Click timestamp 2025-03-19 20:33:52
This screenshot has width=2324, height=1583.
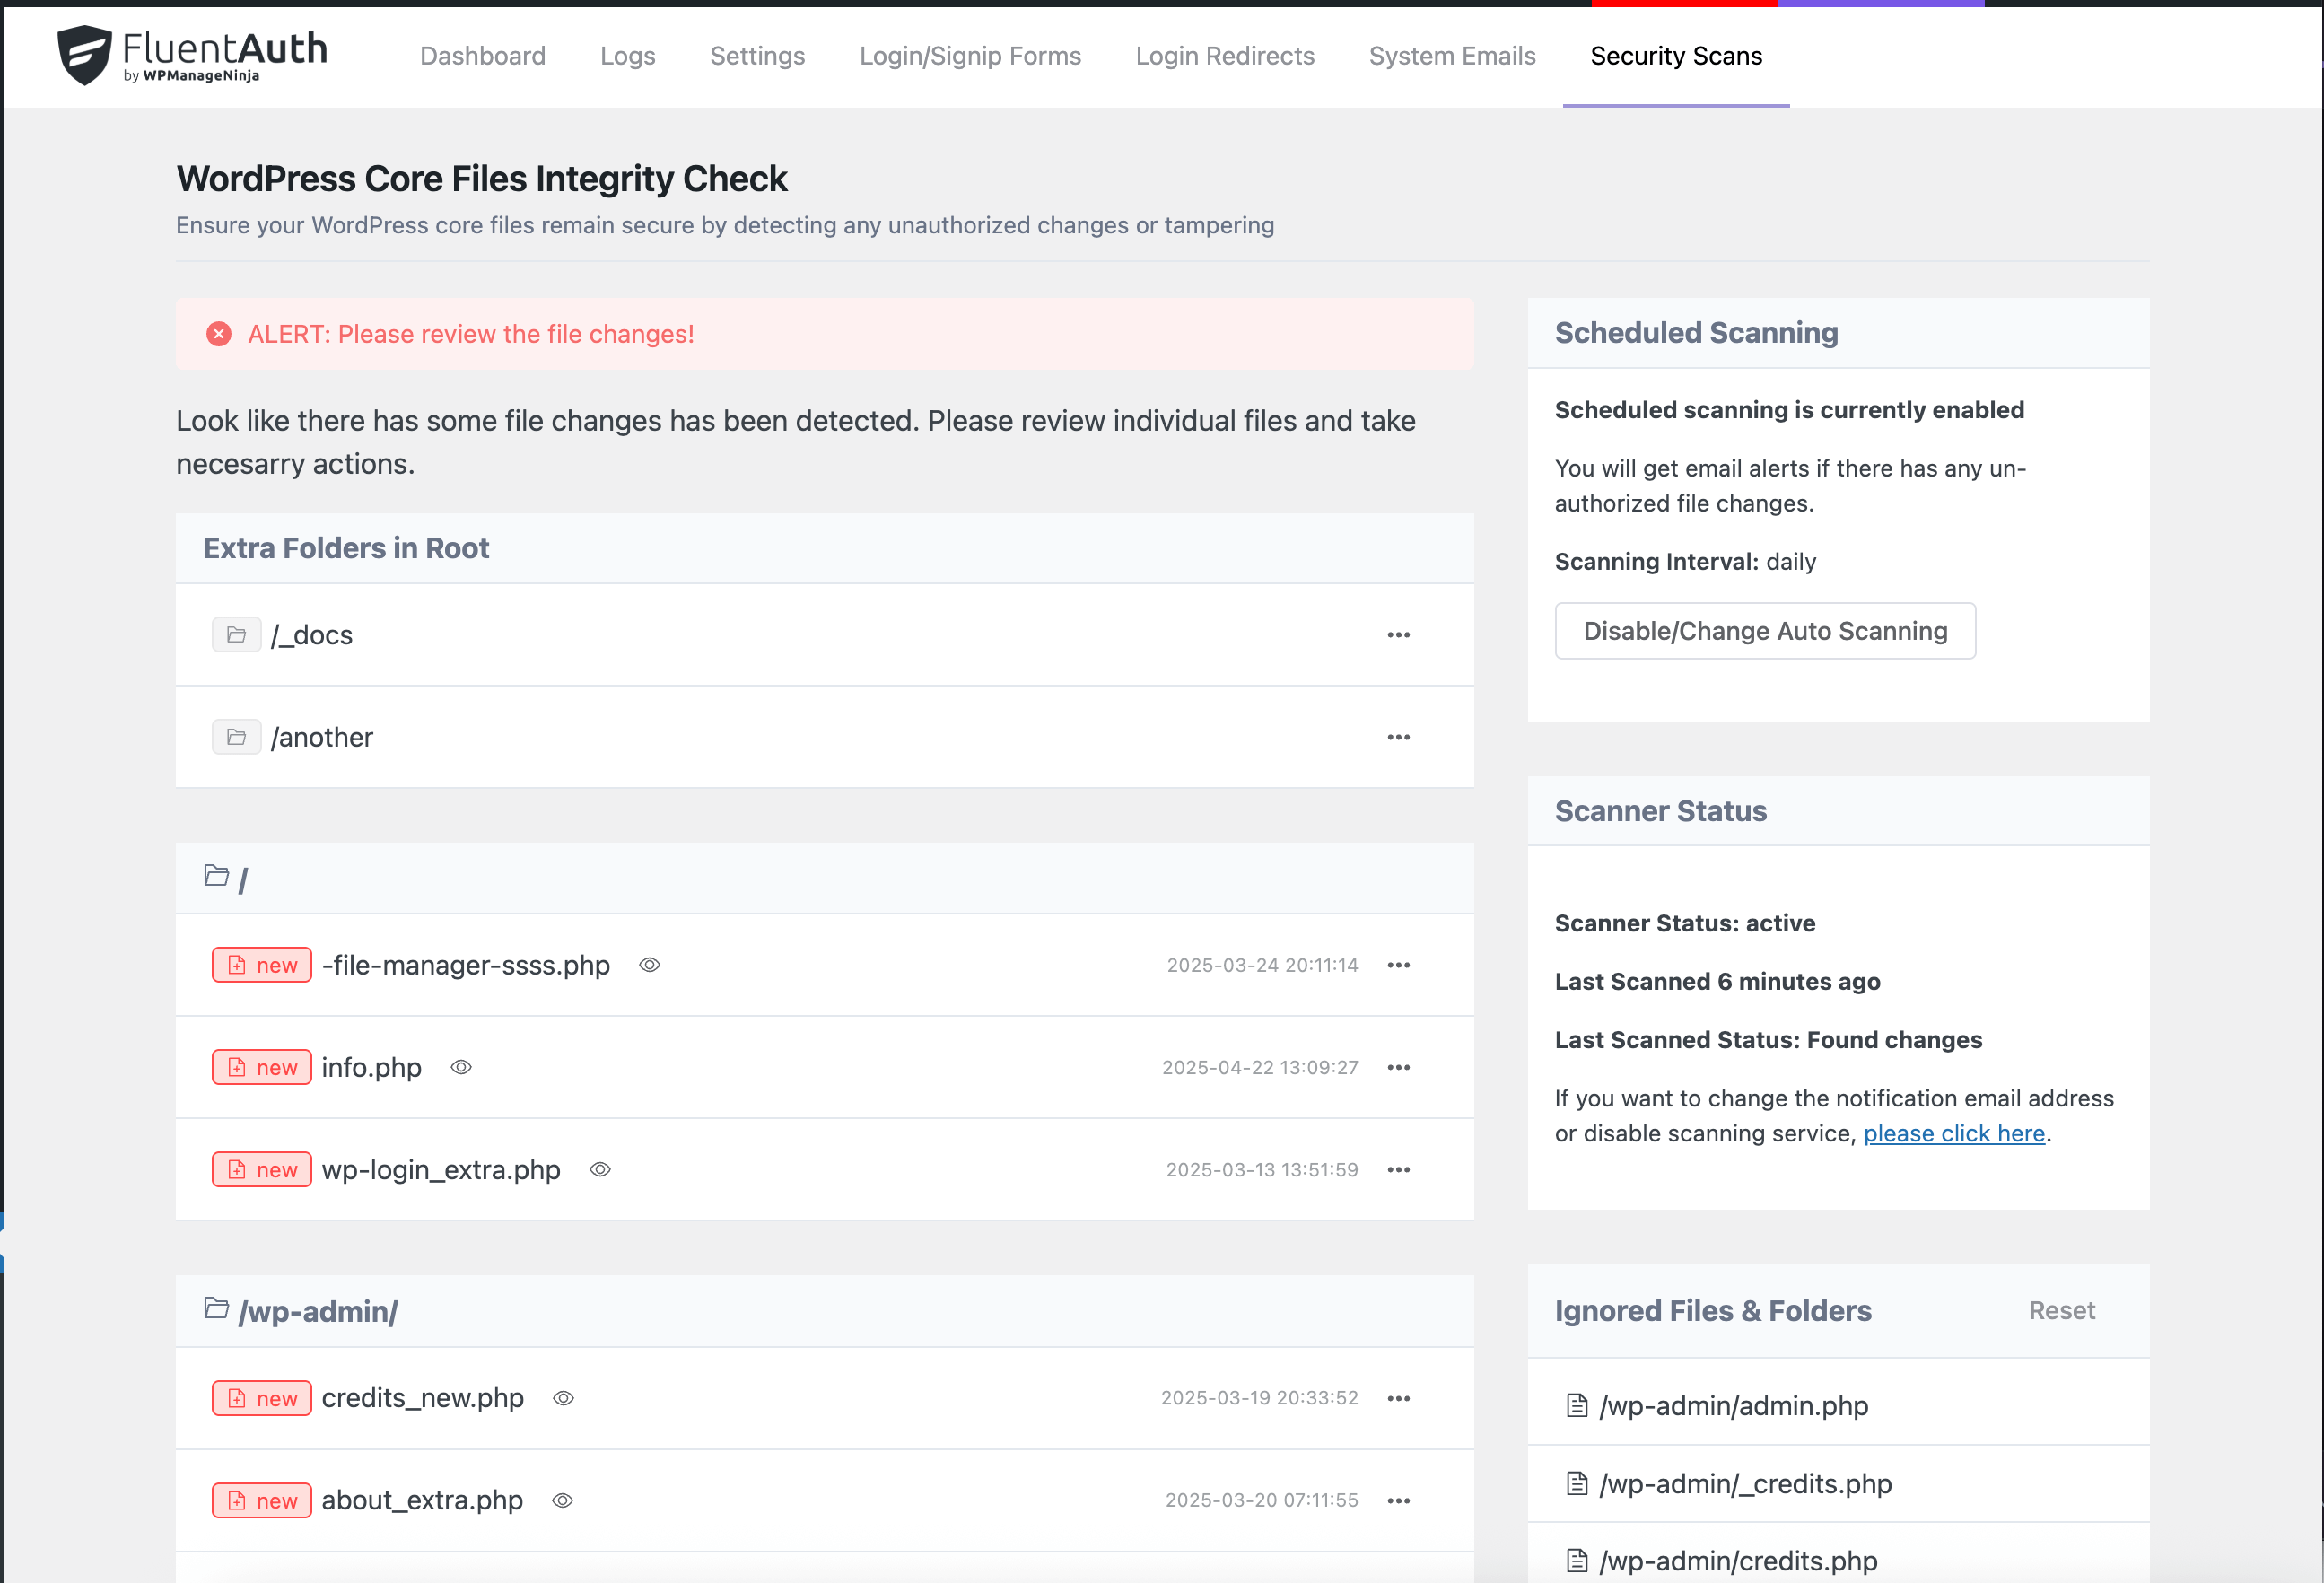click(x=1260, y=1398)
